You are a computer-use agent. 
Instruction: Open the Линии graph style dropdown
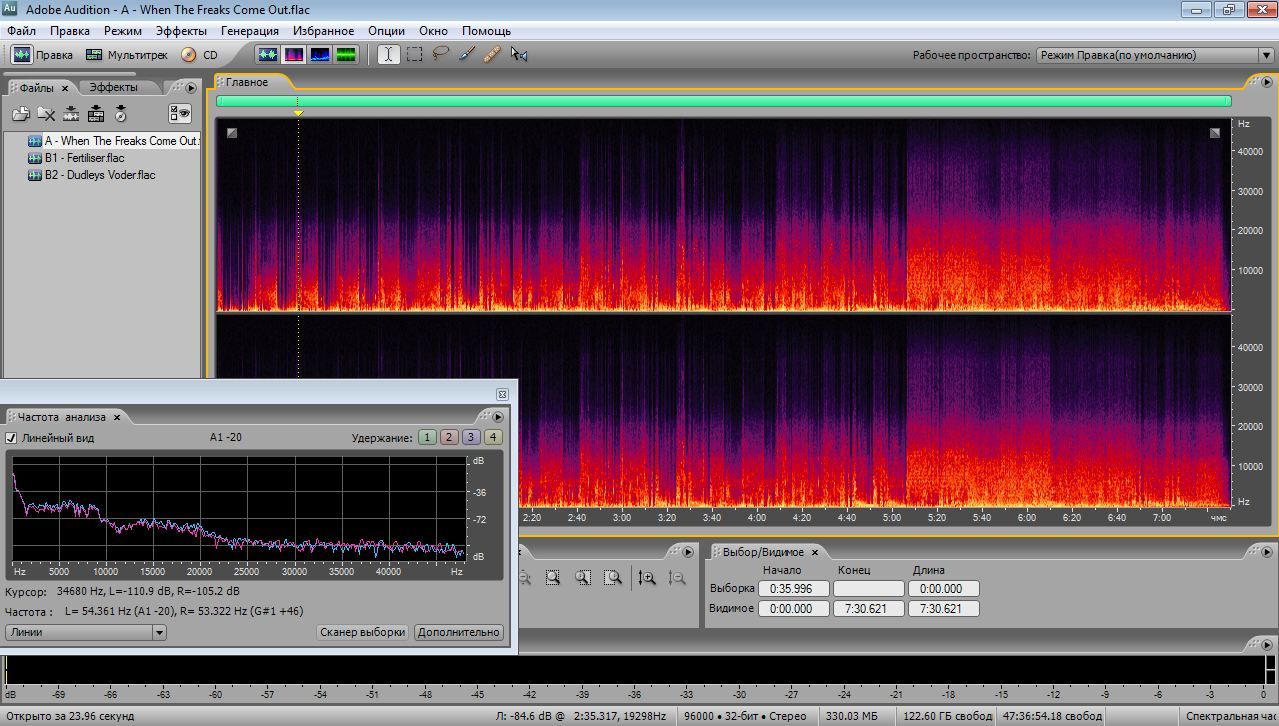point(86,632)
